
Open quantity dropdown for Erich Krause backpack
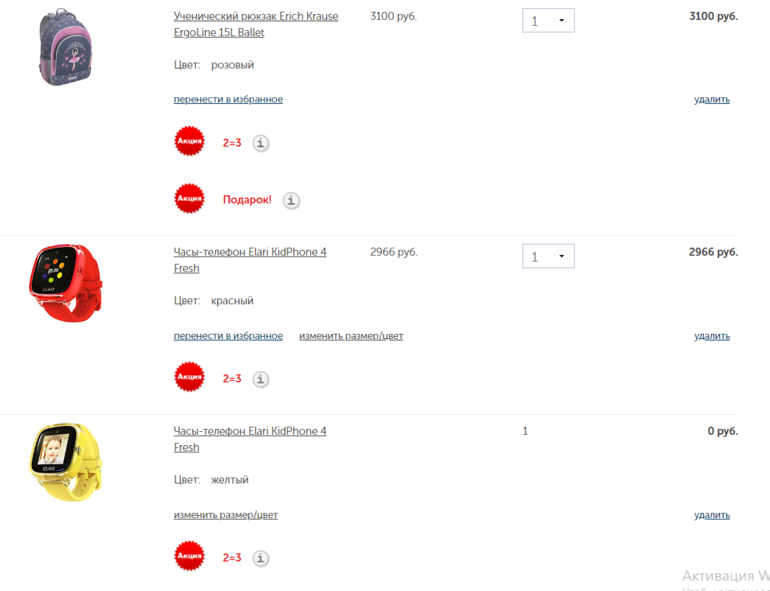coord(548,21)
